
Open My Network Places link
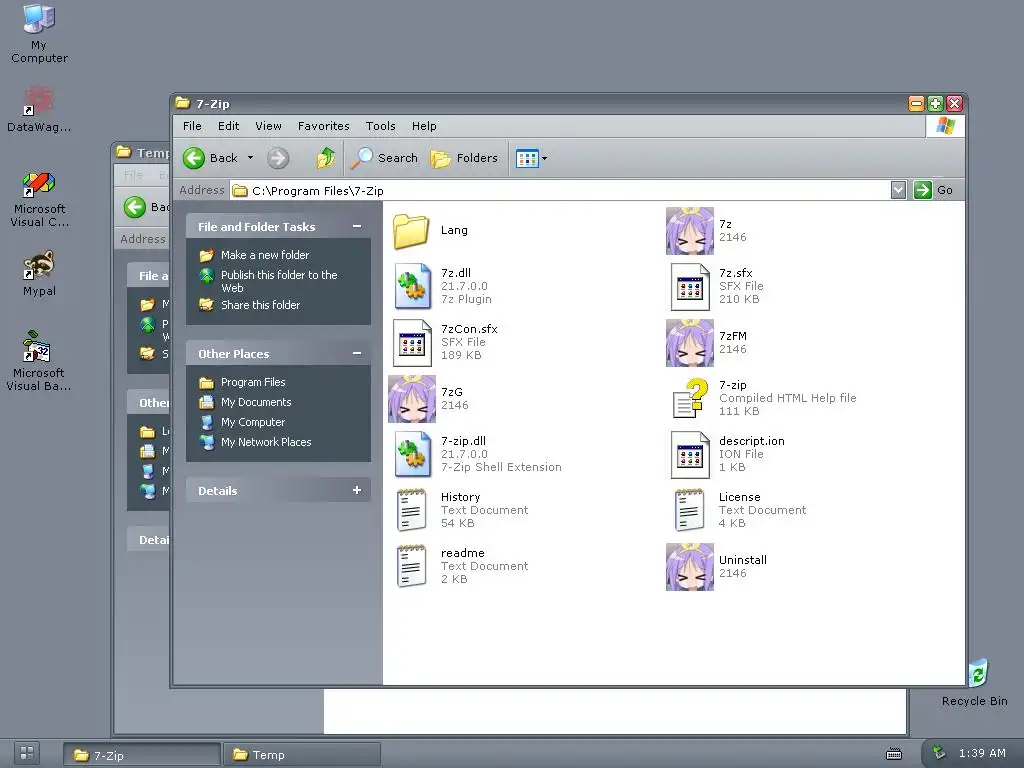266,442
